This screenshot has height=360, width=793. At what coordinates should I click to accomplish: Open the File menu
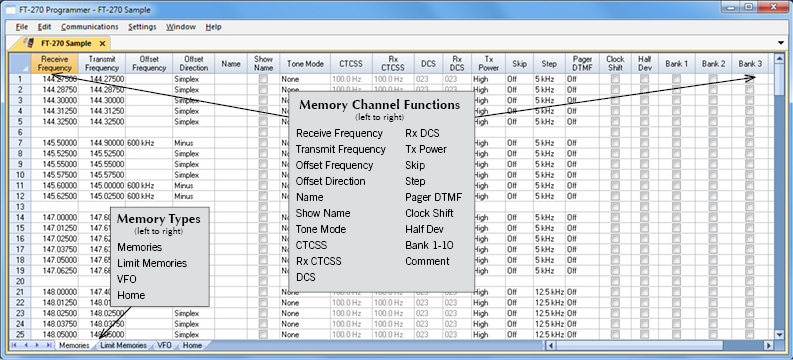click(x=22, y=27)
